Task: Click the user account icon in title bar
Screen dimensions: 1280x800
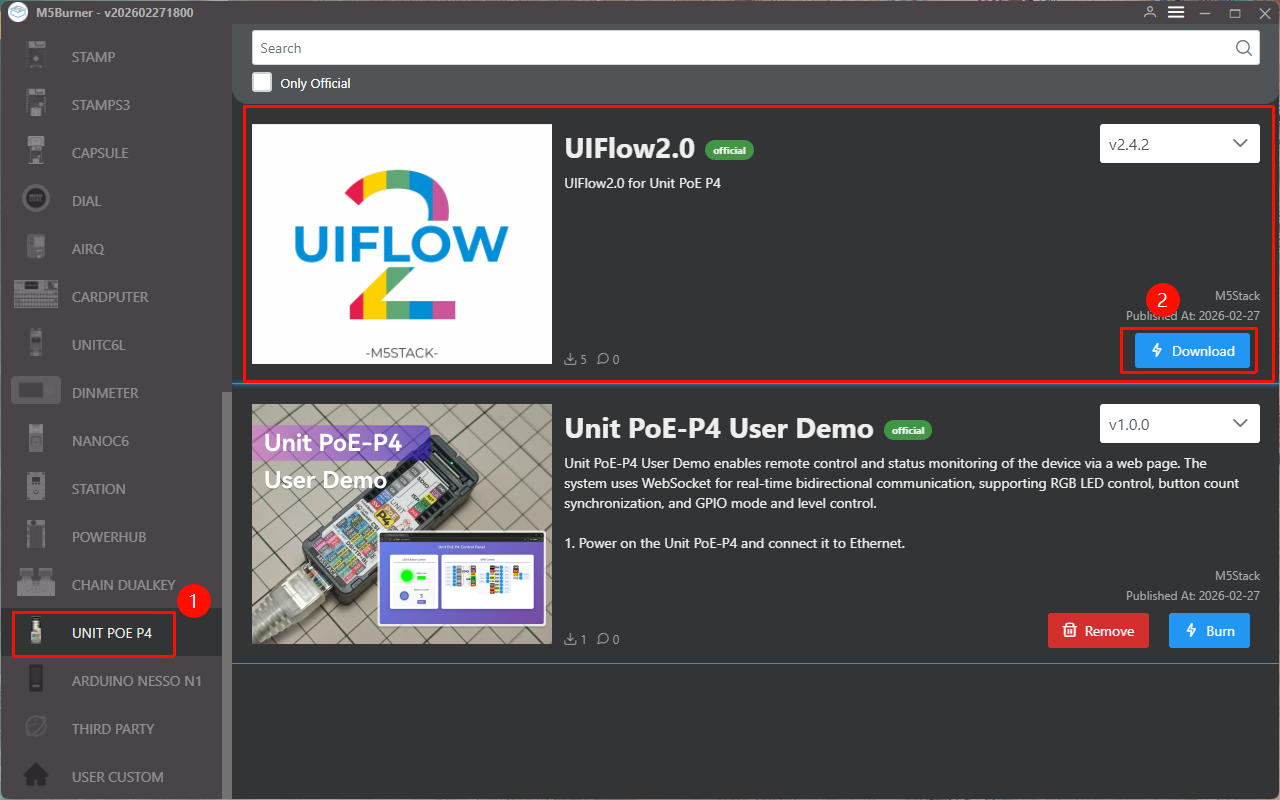Action: (x=1150, y=12)
